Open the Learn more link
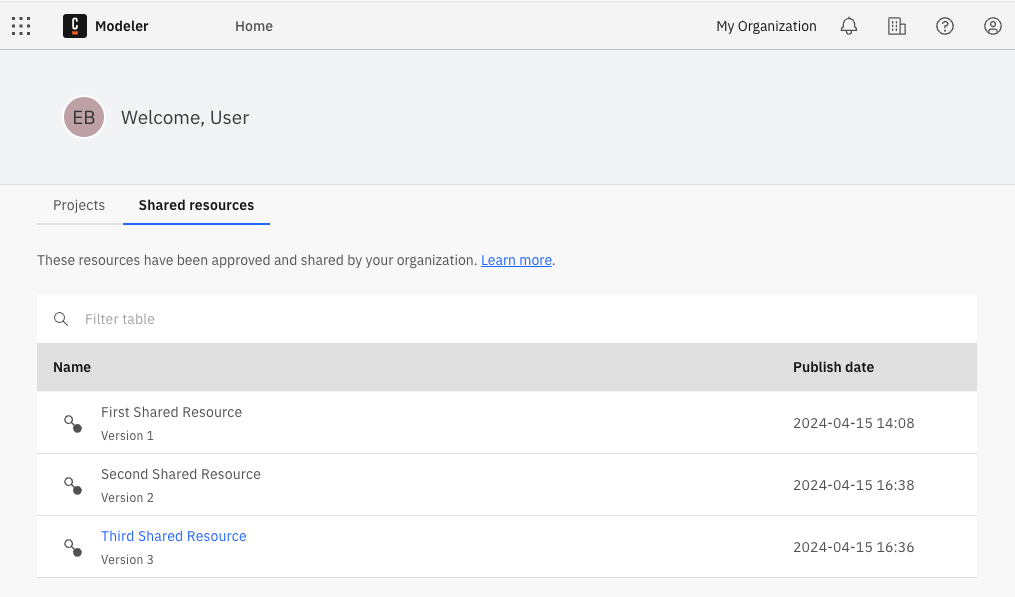 point(516,260)
